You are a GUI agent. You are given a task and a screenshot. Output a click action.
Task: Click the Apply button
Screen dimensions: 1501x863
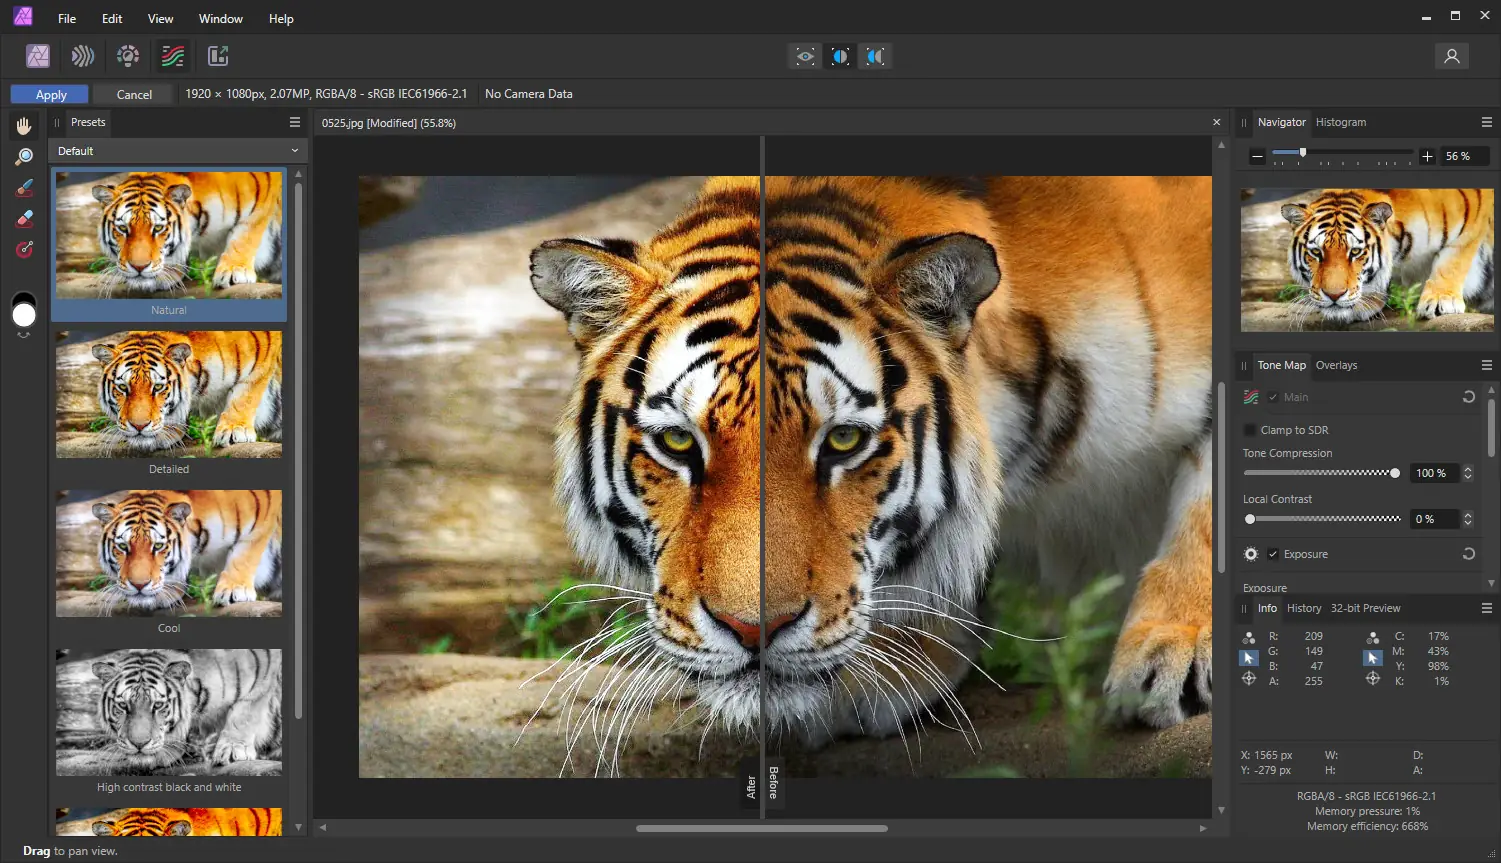[x=50, y=94]
